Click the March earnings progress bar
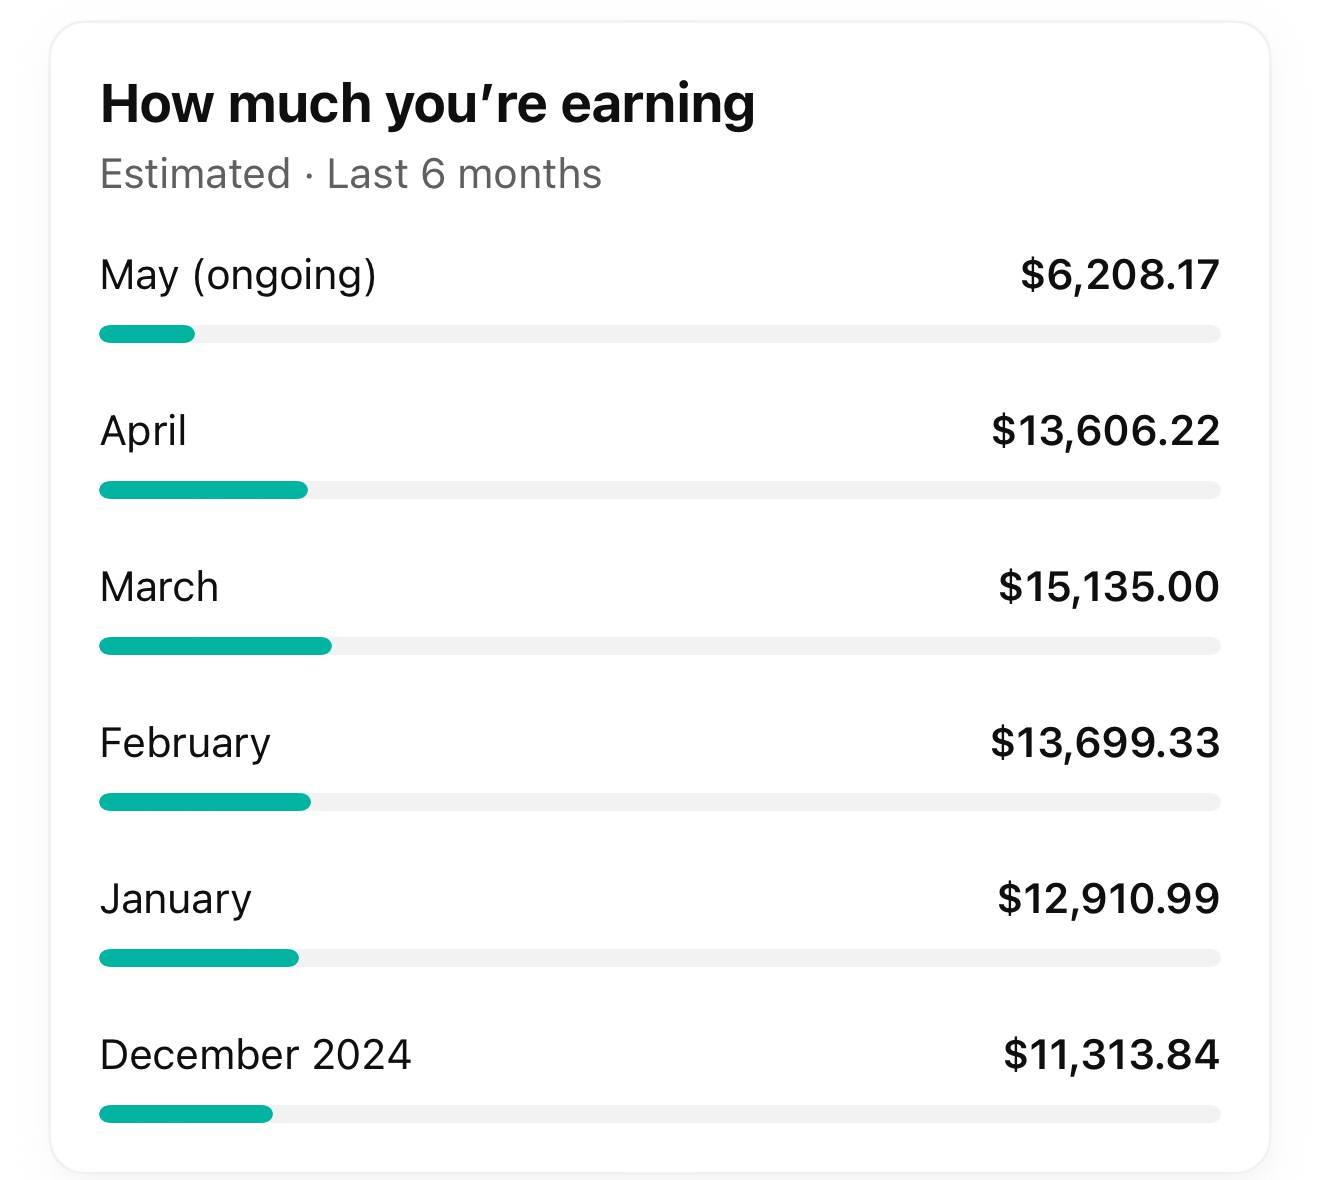Viewport: 1320px width, 1180px height. (x=660, y=646)
